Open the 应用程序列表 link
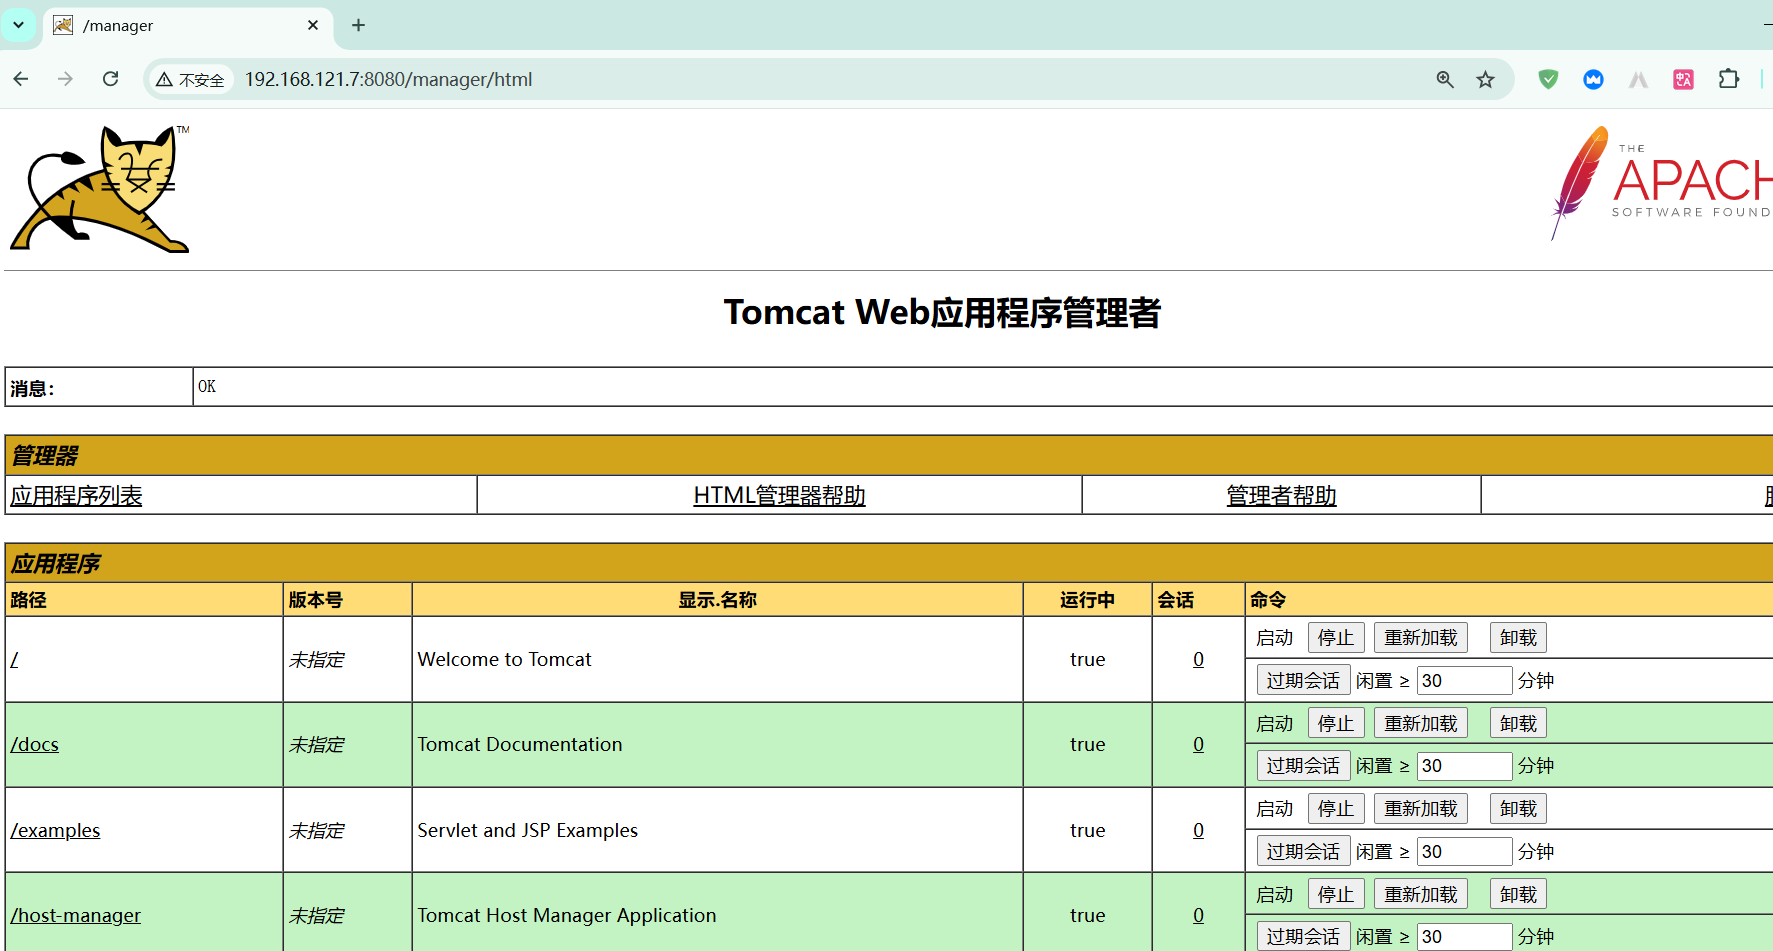 click(x=77, y=496)
